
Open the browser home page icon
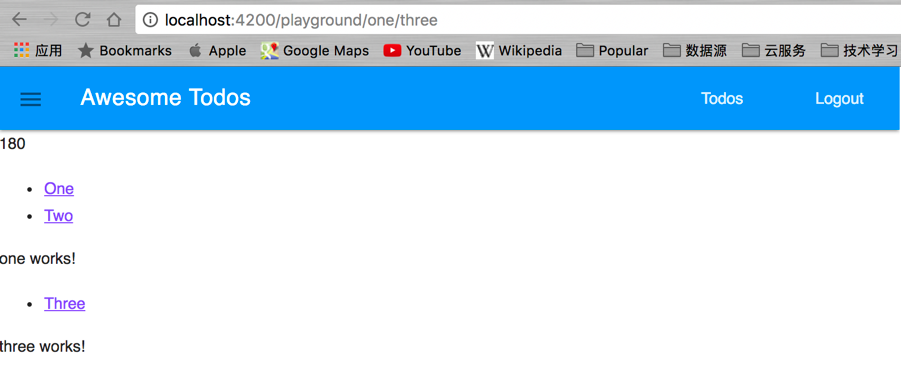[x=114, y=20]
